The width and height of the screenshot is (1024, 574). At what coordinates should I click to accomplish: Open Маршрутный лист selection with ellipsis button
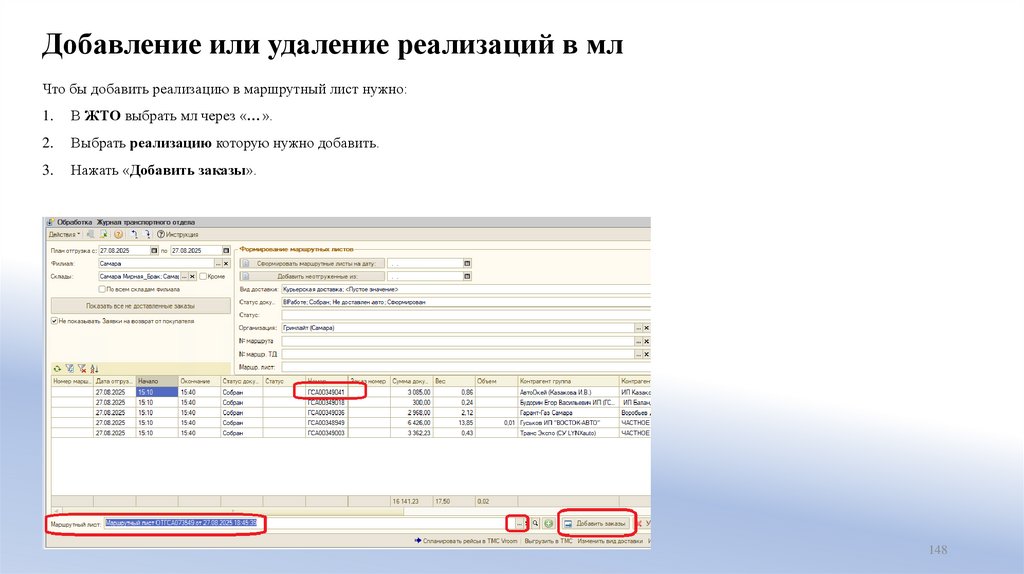(x=519, y=524)
